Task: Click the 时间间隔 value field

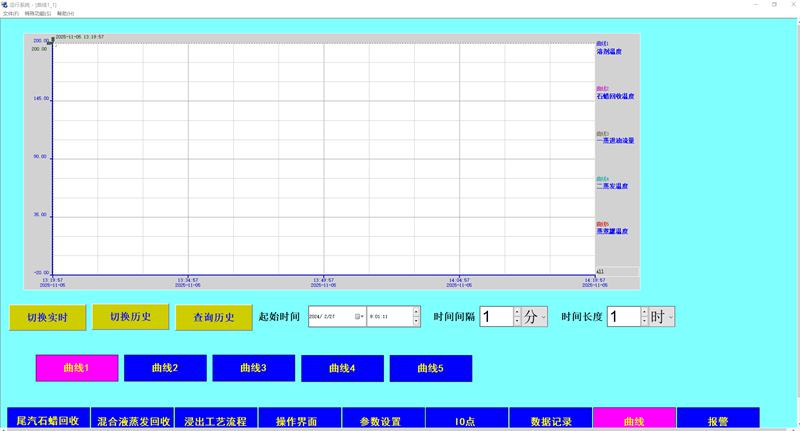Action: pyautogui.click(x=496, y=316)
